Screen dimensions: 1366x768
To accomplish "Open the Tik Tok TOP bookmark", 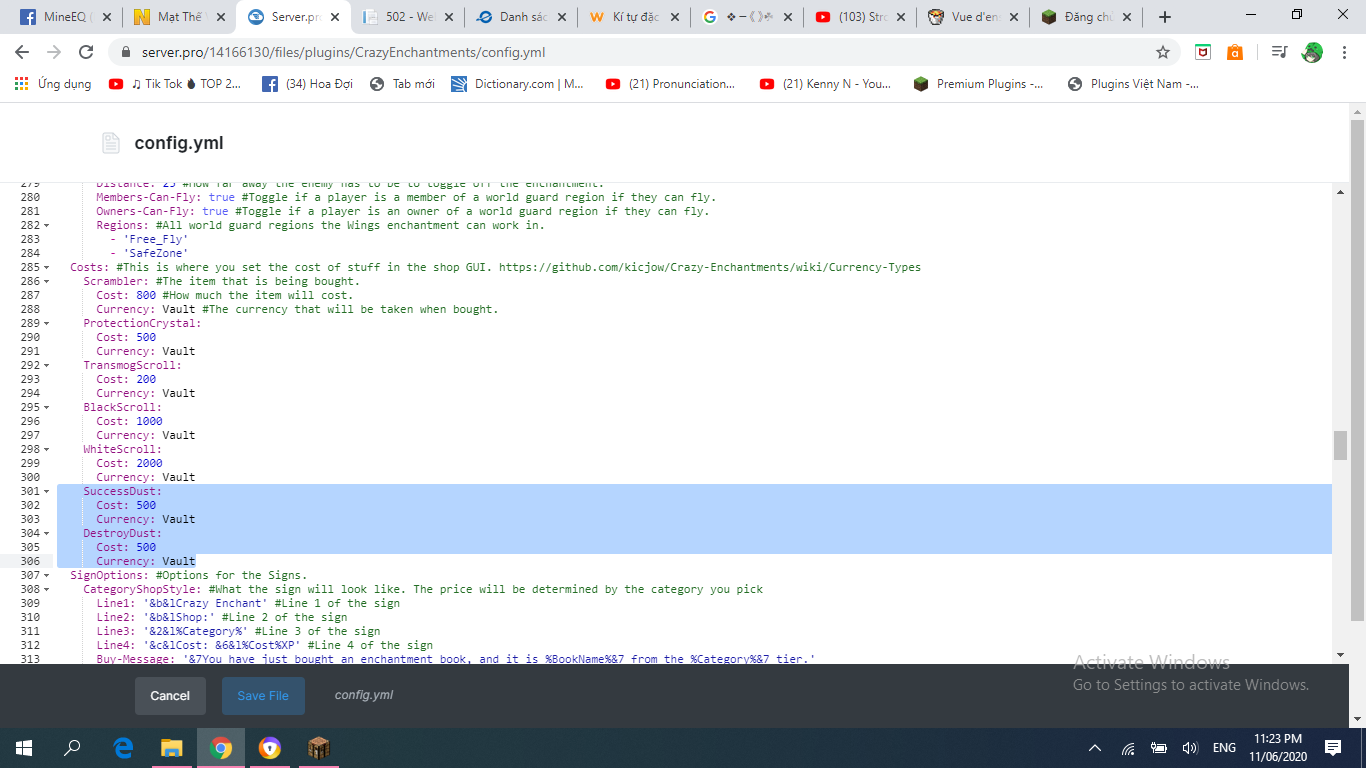I will (x=175, y=84).
